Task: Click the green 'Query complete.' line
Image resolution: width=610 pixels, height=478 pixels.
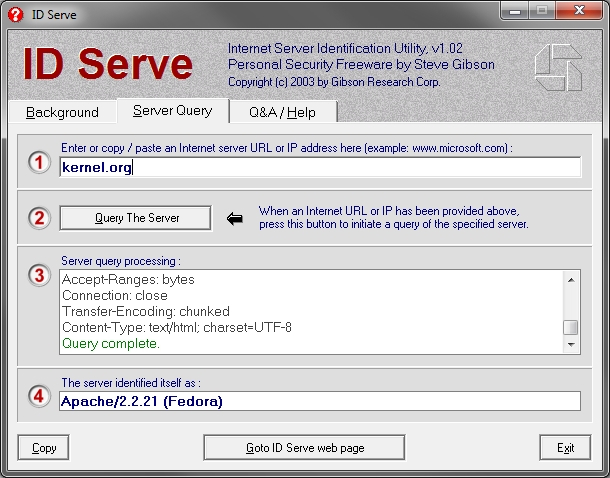Action: pyautogui.click(x=111, y=343)
